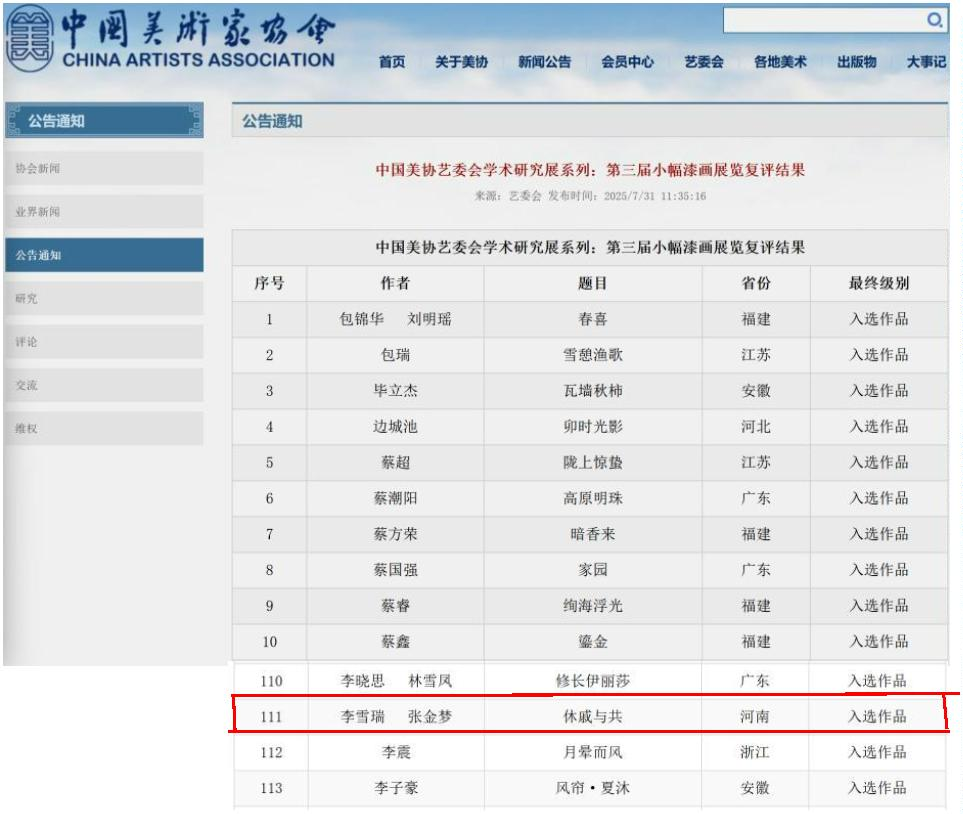Select 业界新闻 in the sidebar

(104, 212)
